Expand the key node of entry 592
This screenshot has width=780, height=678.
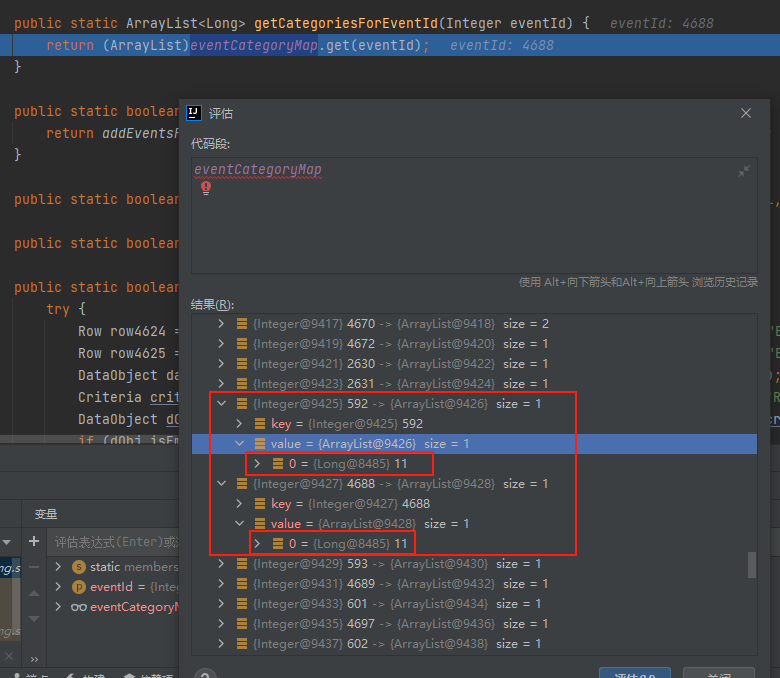tap(239, 424)
